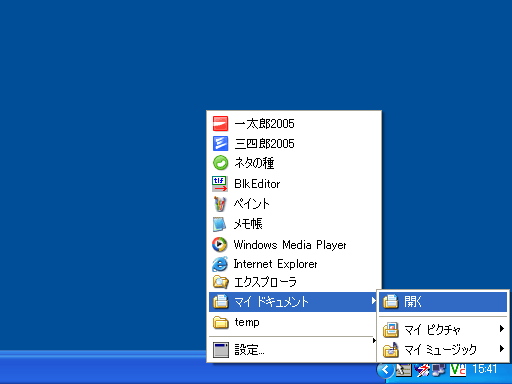The height and width of the screenshot is (384, 512).
Task: Start BlkEditor from the launcher menu
Action: point(293,184)
